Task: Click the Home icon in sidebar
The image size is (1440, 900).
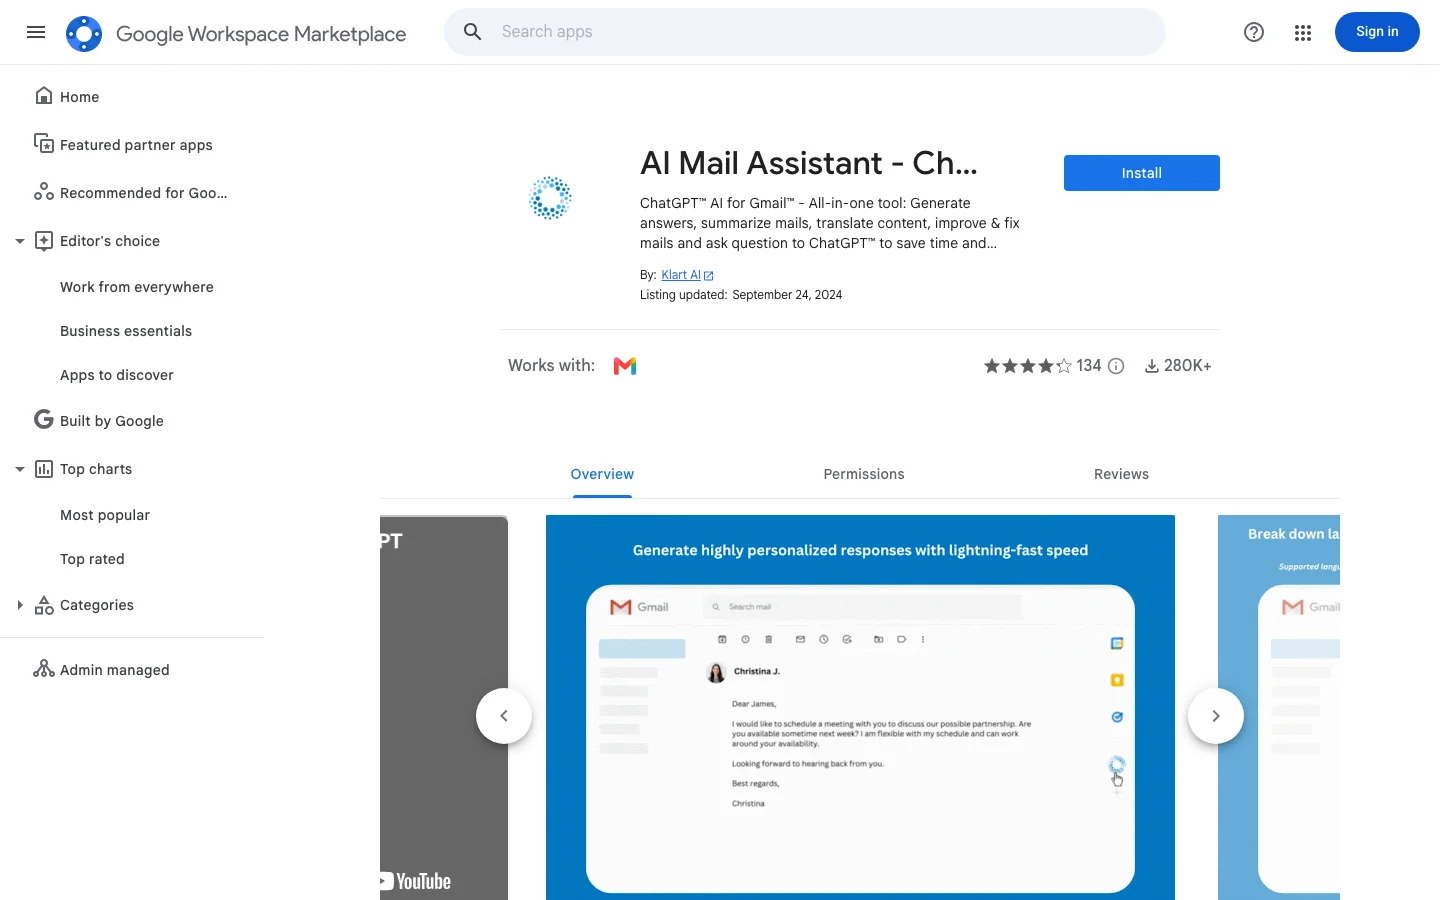Action: click(x=44, y=96)
